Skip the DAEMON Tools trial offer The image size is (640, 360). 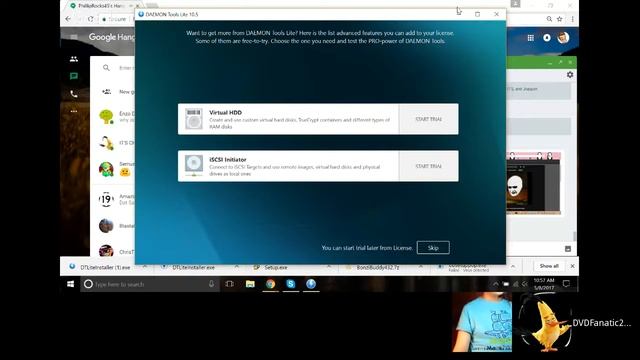click(x=433, y=248)
